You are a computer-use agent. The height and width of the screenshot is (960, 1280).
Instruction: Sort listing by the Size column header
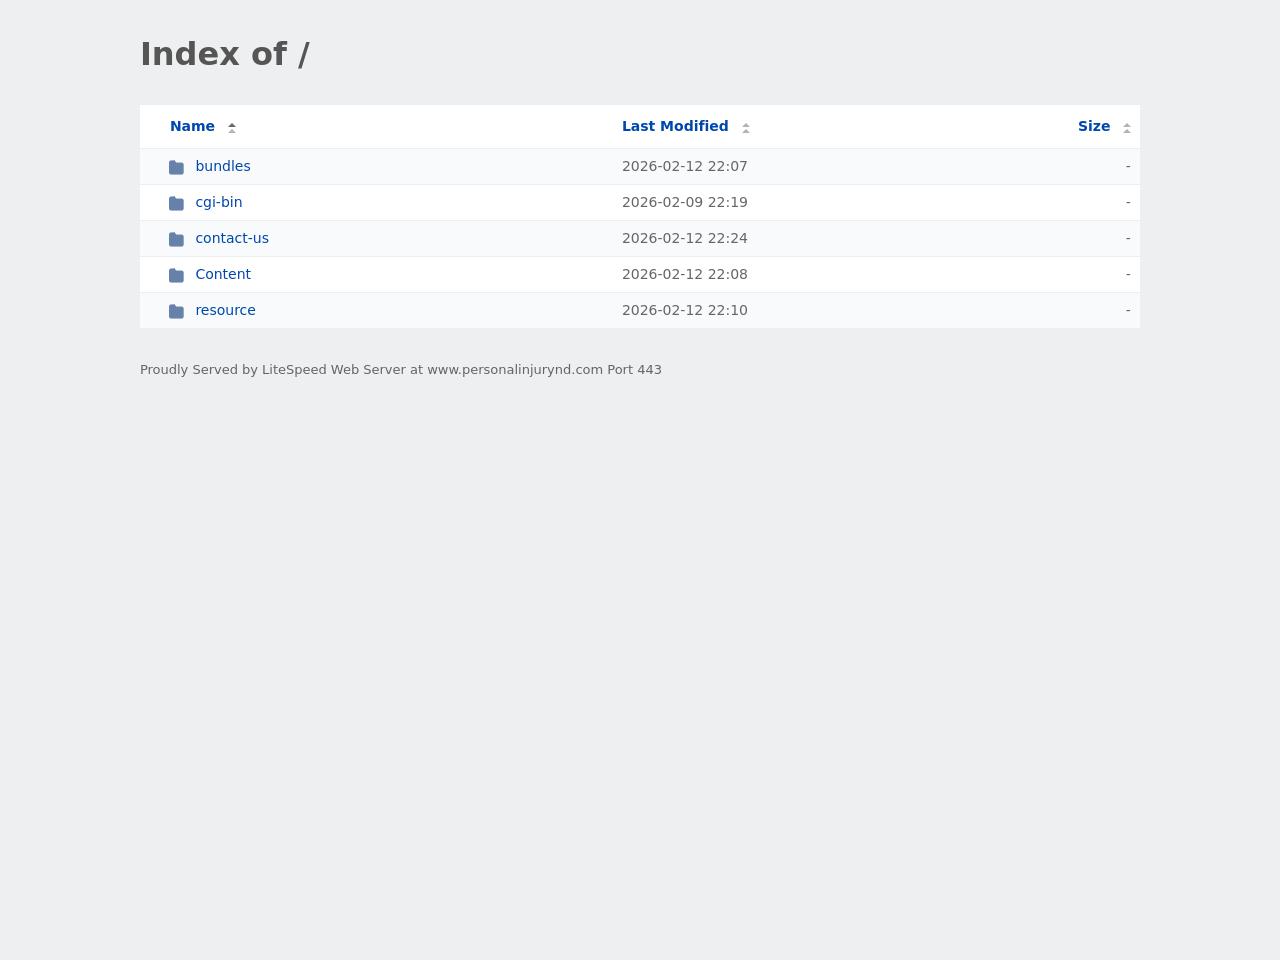pos(1093,126)
